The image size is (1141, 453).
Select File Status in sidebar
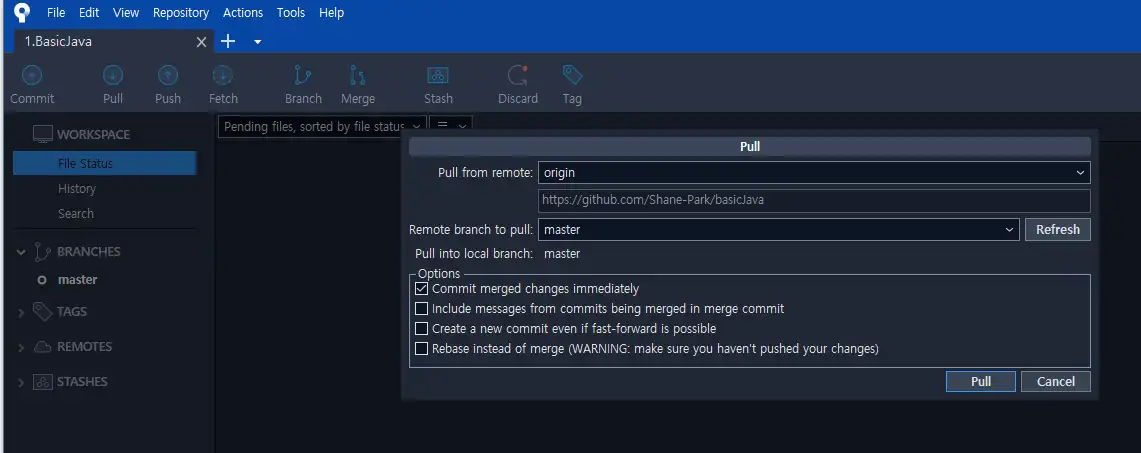105,164
